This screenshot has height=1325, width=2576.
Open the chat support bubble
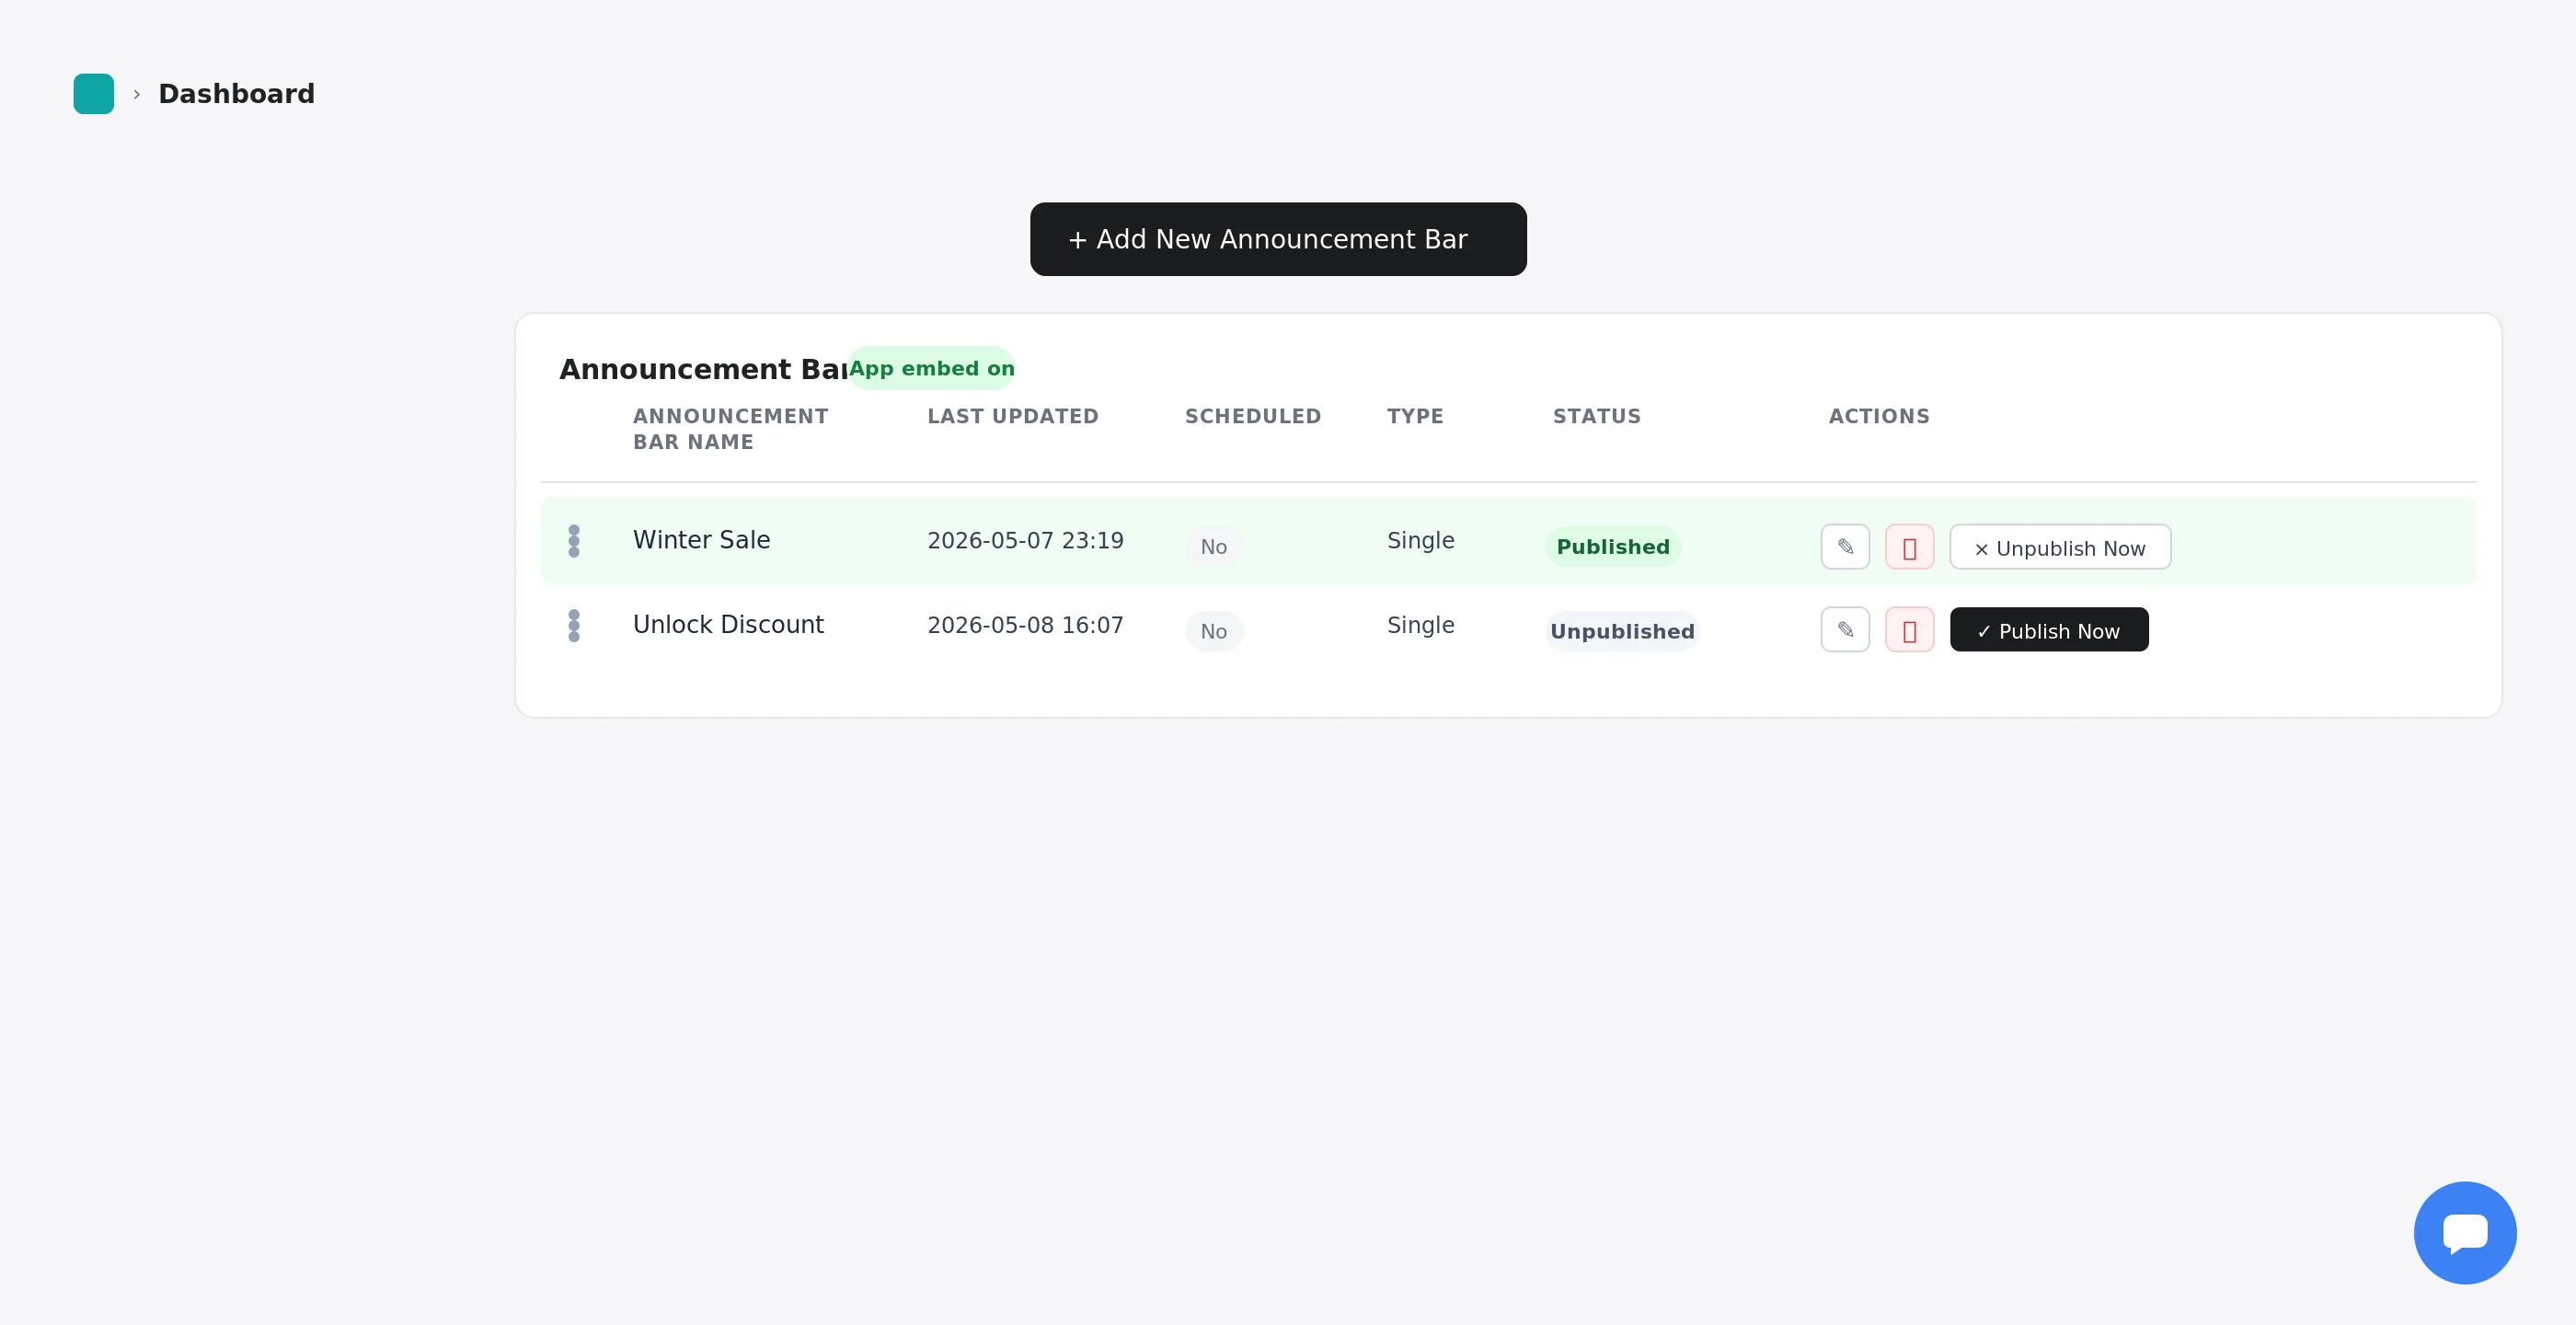click(2465, 1233)
